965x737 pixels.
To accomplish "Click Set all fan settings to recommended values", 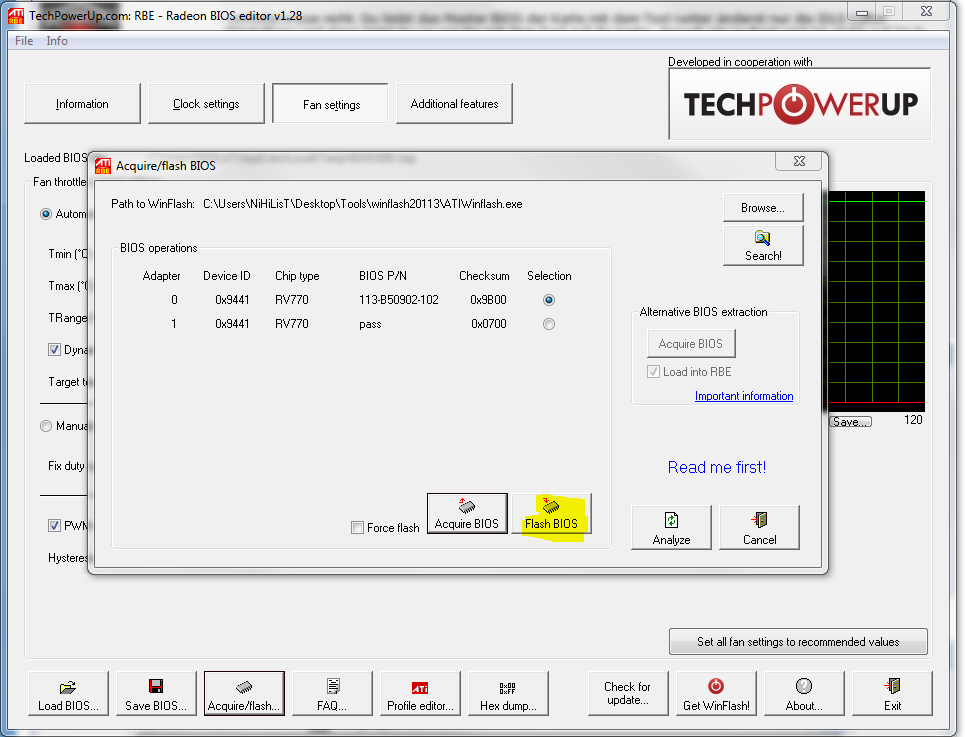I will pos(798,642).
